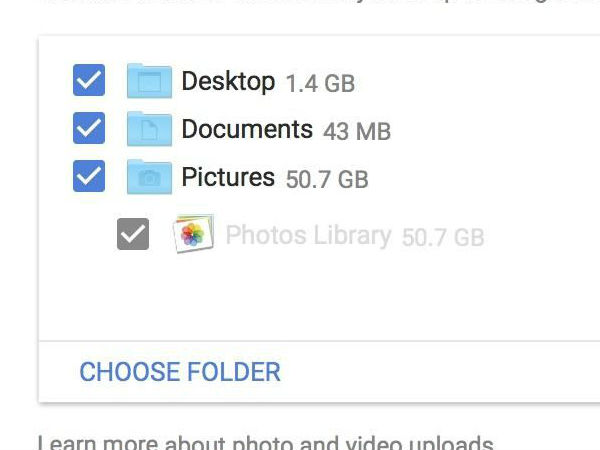Click the Photos Library app icon
Screen dimensions: 600x450
click(x=193, y=234)
